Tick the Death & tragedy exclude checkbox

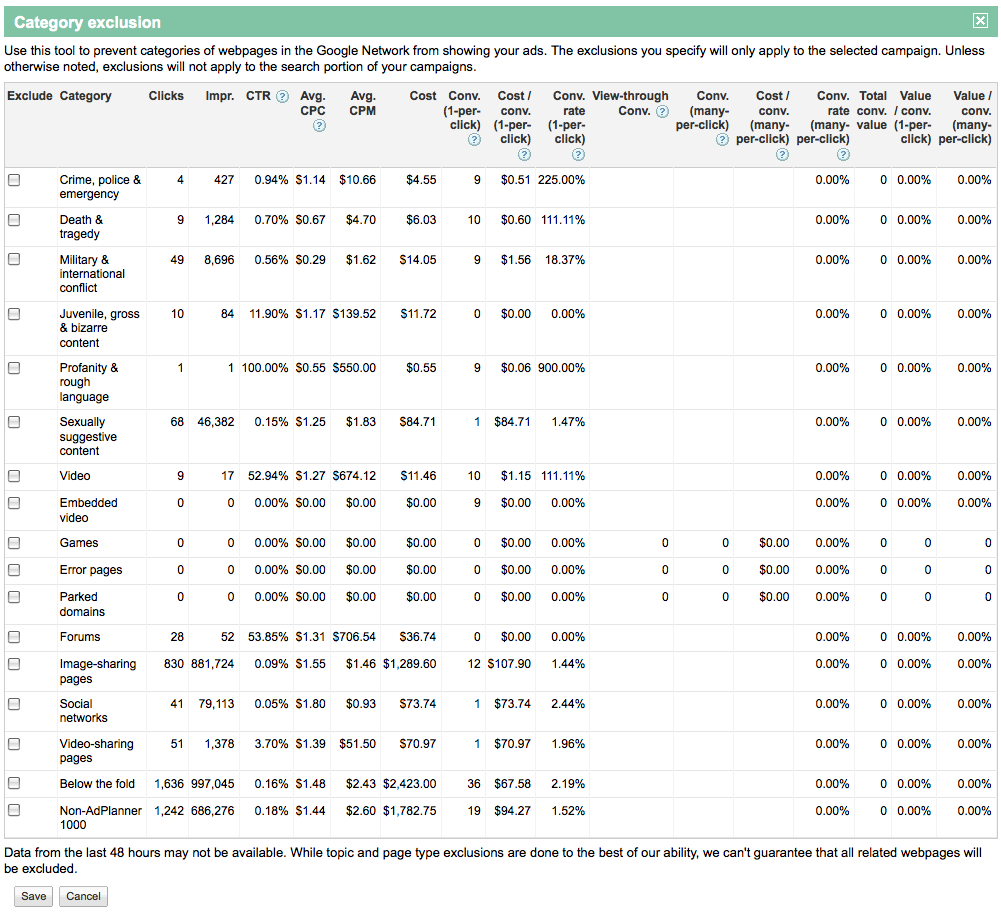click(x=14, y=220)
